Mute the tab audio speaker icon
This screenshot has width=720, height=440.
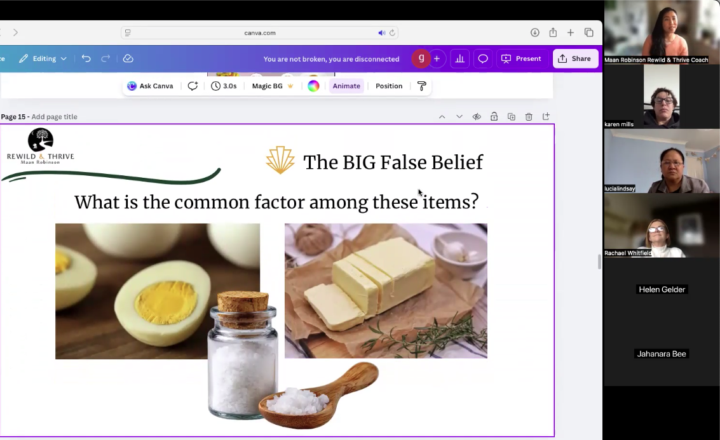381,33
